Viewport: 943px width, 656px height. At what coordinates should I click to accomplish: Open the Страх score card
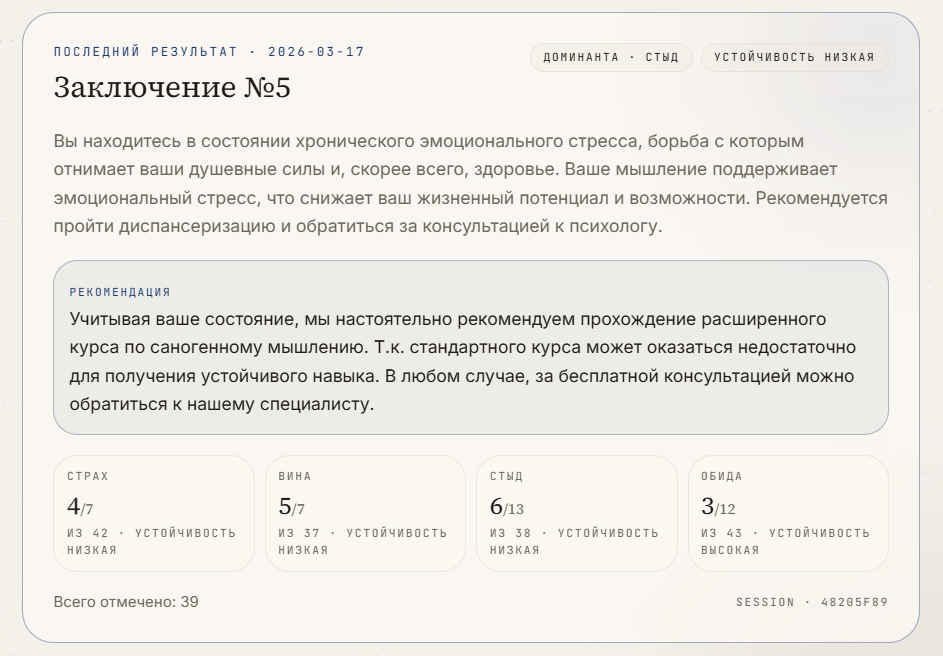coord(154,513)
